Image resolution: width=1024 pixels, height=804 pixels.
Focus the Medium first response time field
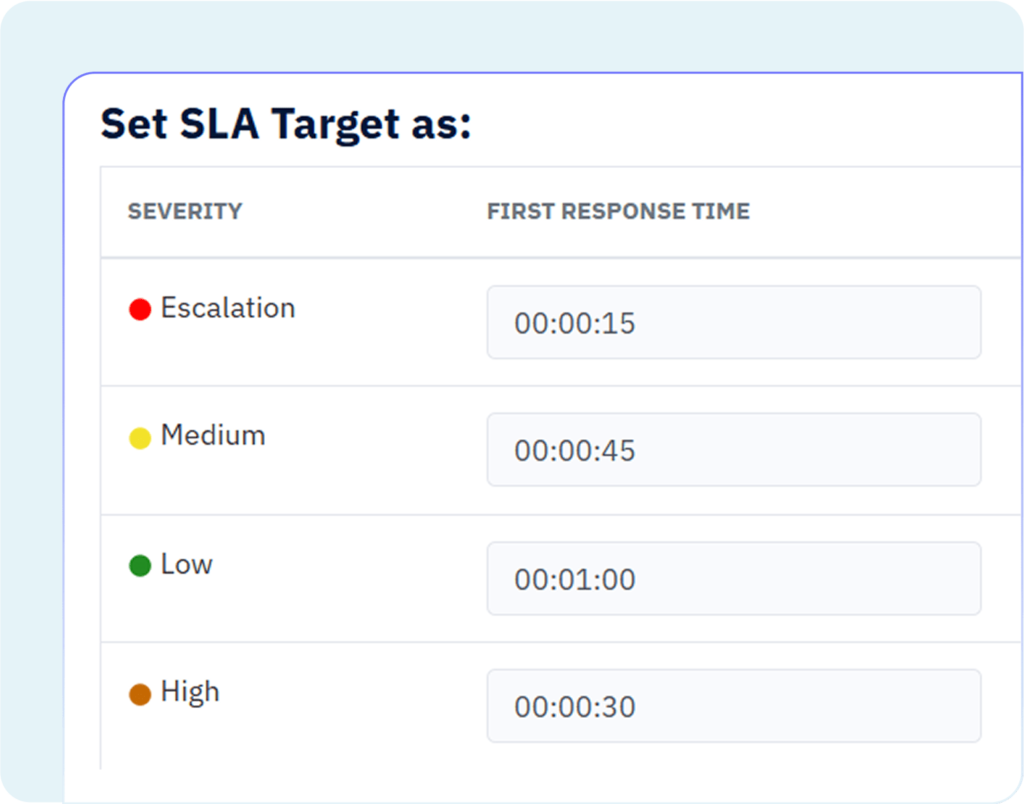tap(733, 450)
